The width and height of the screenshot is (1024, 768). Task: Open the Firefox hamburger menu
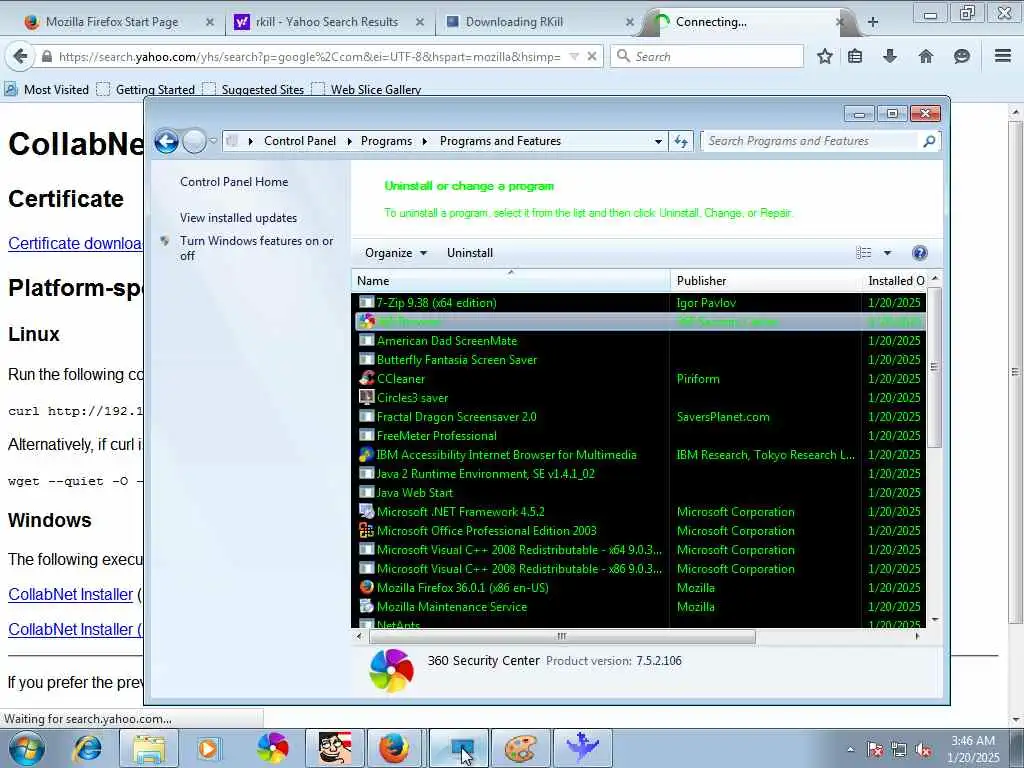pos(1003,56)
